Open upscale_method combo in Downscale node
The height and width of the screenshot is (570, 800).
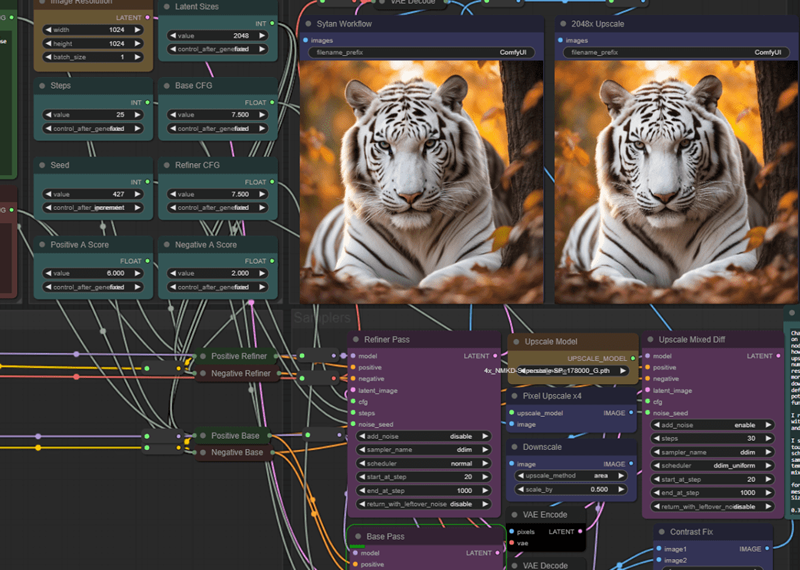pos(574,476)
